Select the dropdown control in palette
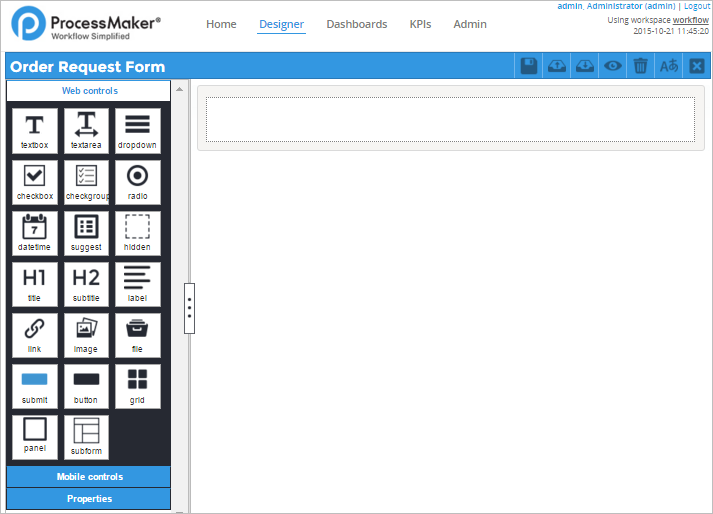Viewport: 713px width, 514px height. point(137,130)
